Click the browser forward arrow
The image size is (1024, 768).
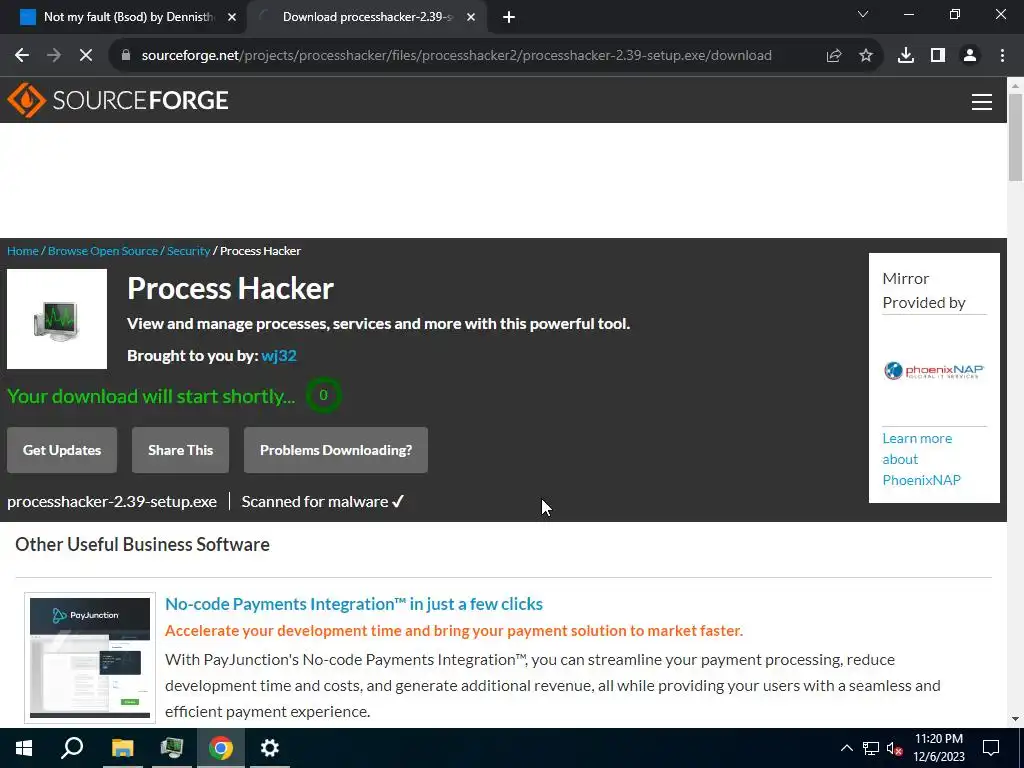click(x=54, y=56)
